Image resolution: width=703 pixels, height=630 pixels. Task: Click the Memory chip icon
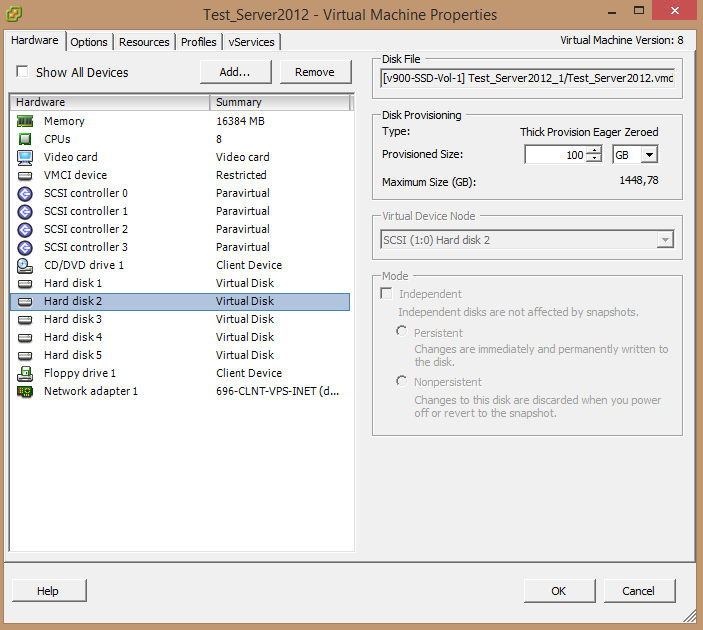pos(25,121)
